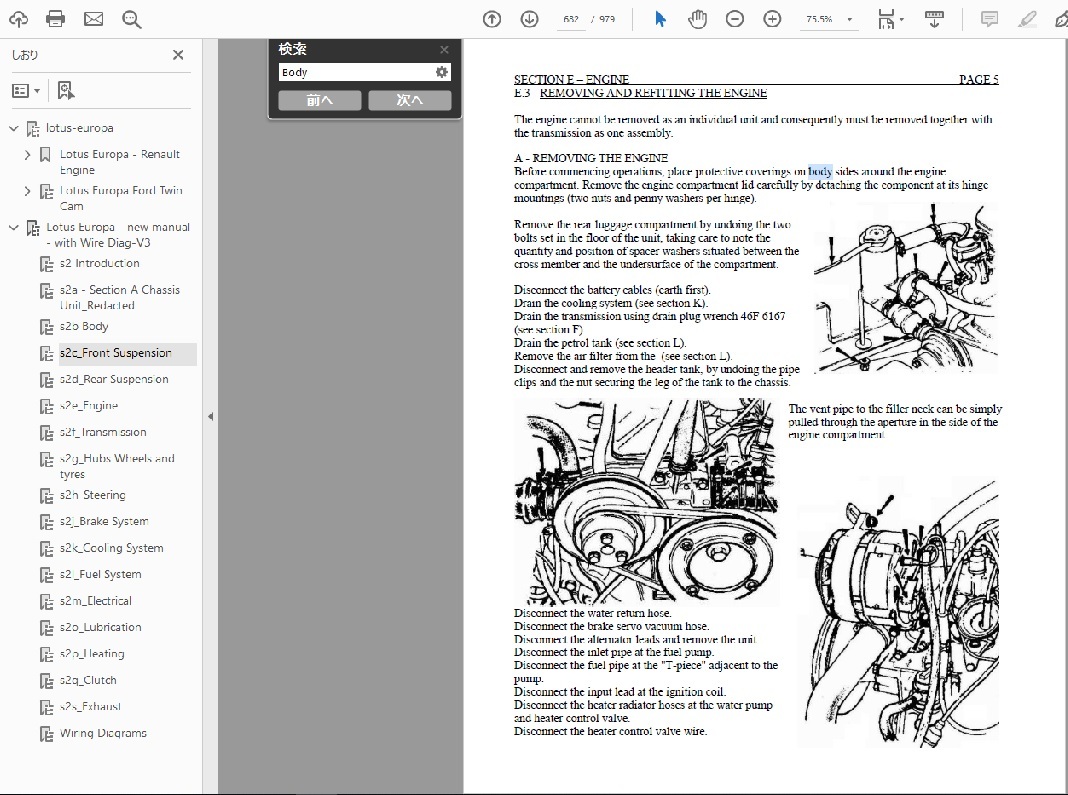
Task: Expand the Lotus Europa - Renault Engine bookmark
Action: coord(27,155)
